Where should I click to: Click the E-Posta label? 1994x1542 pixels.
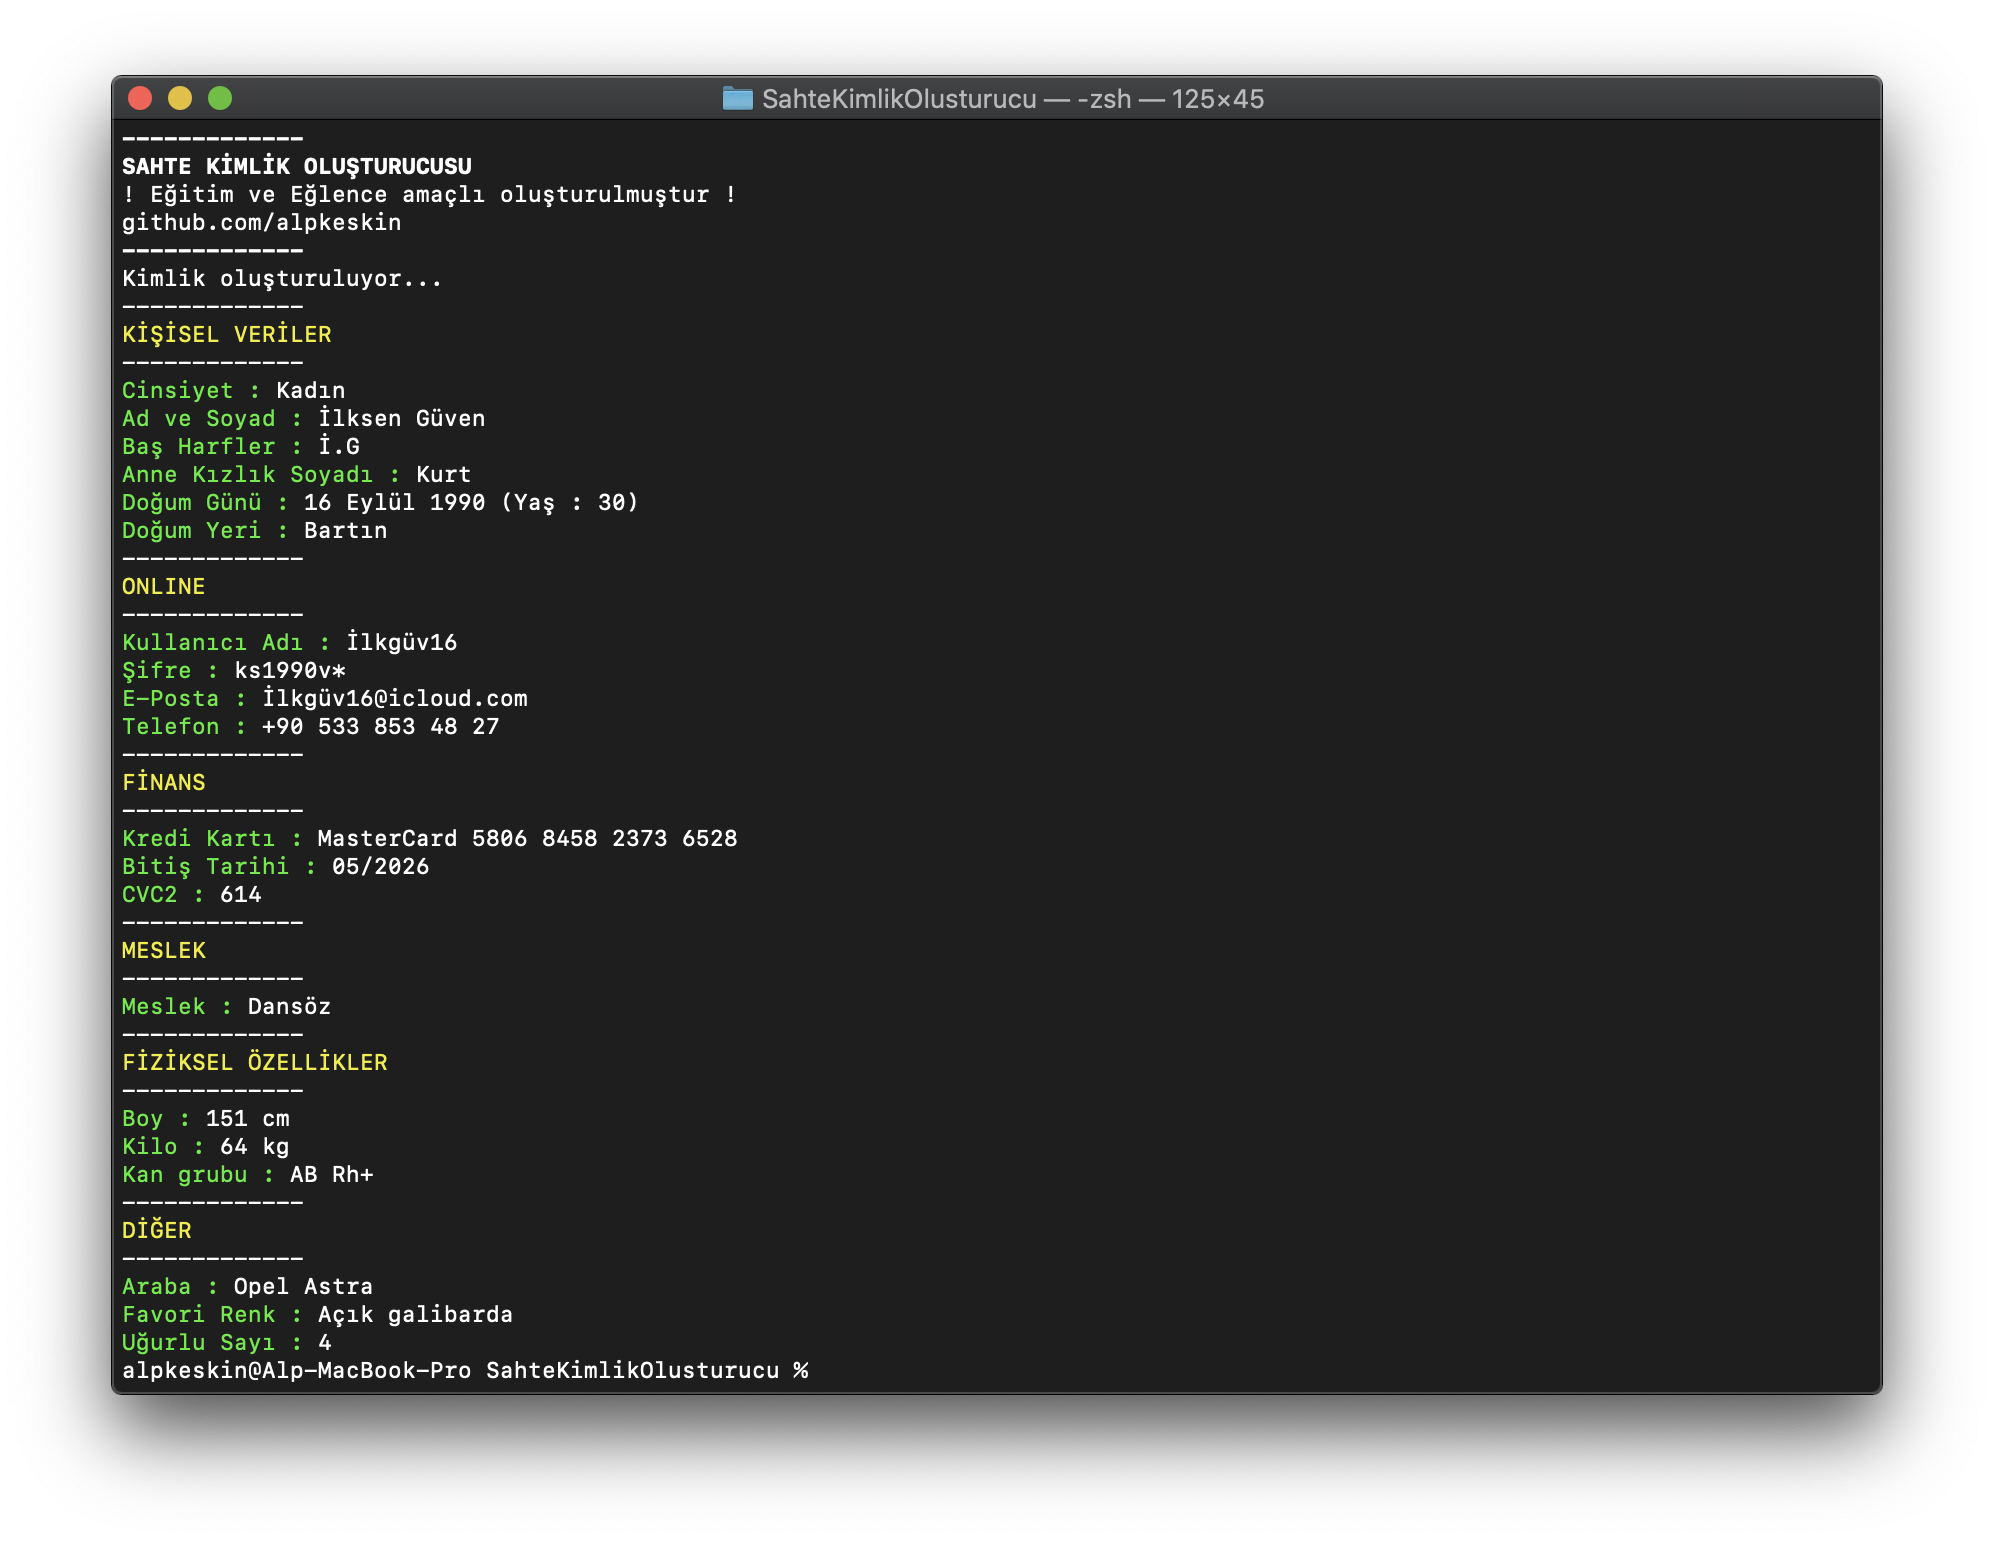tap(171, 698)
